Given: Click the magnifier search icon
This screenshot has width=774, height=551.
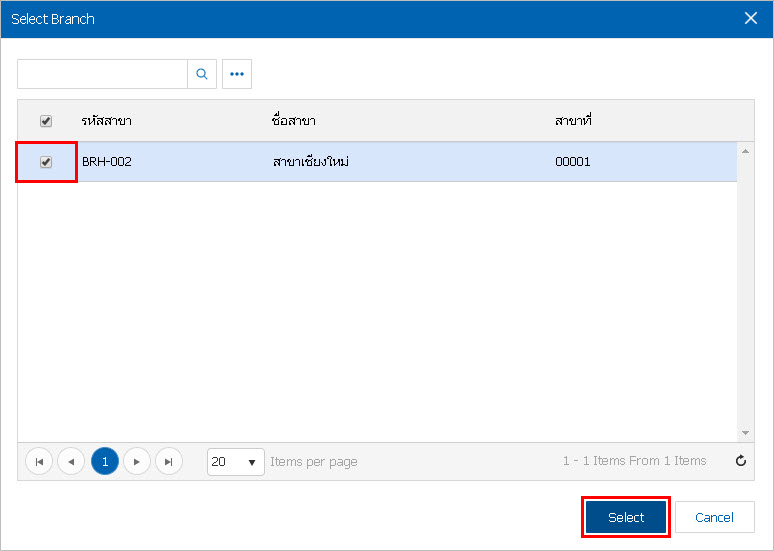Looking at the screenshot, I should coord(202,74).
